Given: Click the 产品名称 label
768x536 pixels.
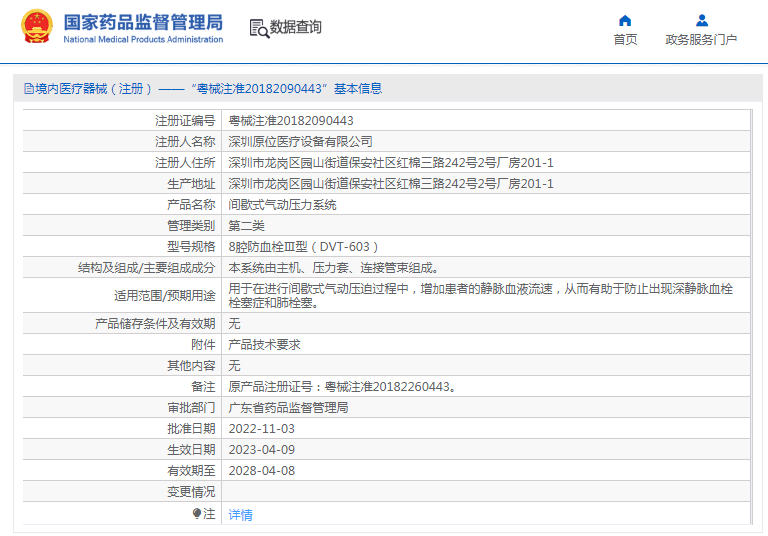Looking at the screenshot, I should tap(191, 205).
